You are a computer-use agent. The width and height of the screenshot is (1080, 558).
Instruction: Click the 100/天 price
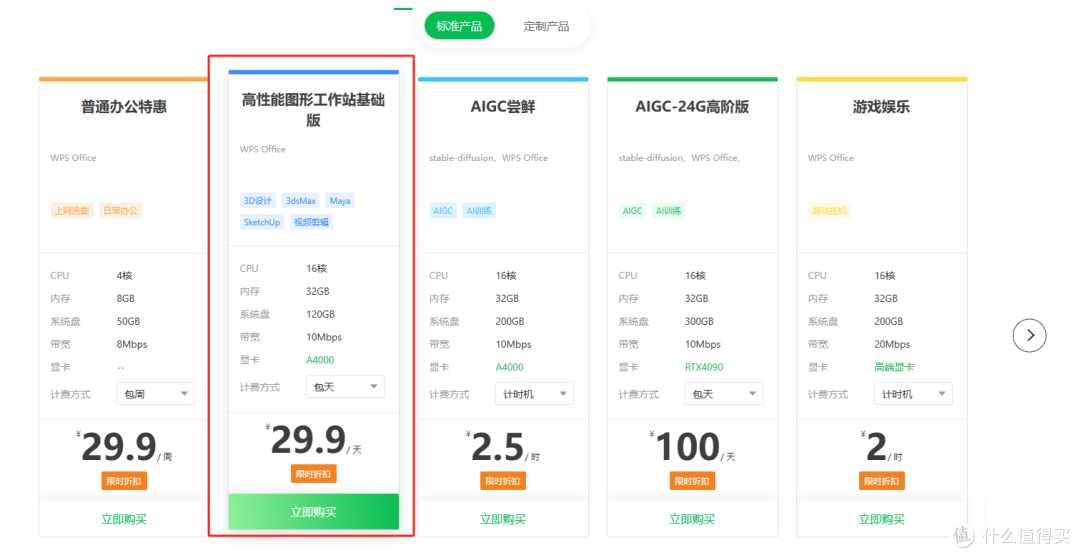(x=692, y=446)
